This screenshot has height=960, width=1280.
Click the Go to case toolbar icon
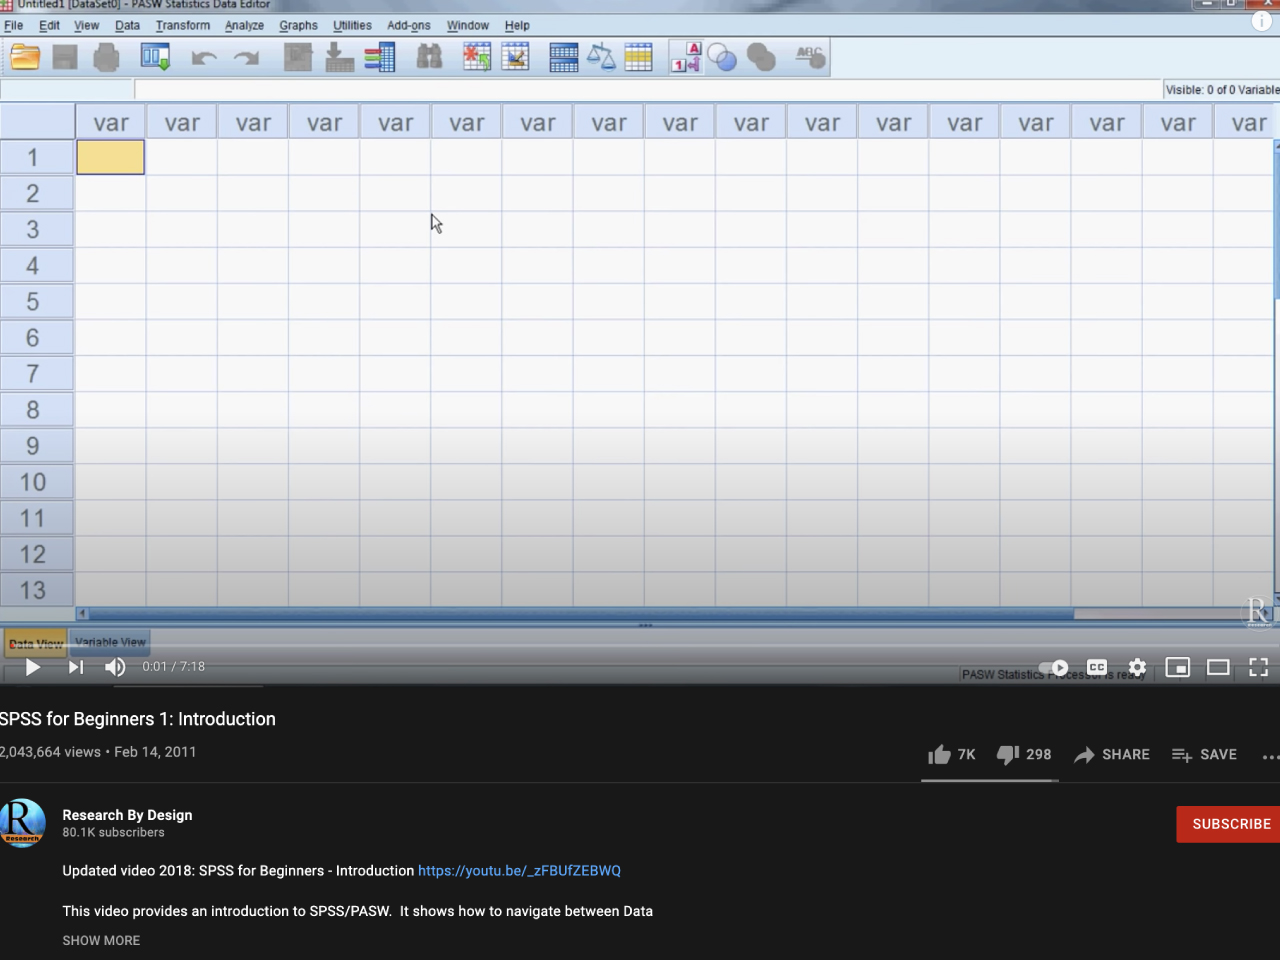click(x=298, y=58)
